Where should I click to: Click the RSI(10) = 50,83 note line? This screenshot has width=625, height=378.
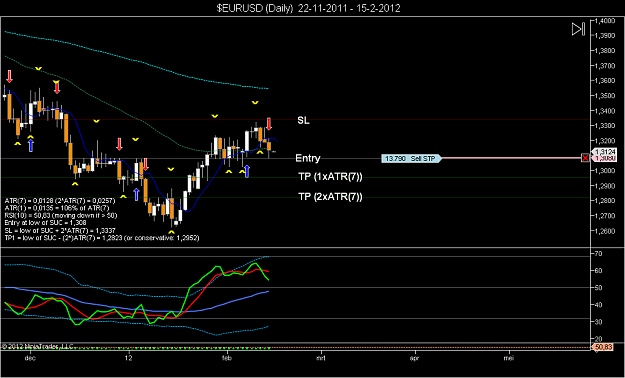coord(62,215)
